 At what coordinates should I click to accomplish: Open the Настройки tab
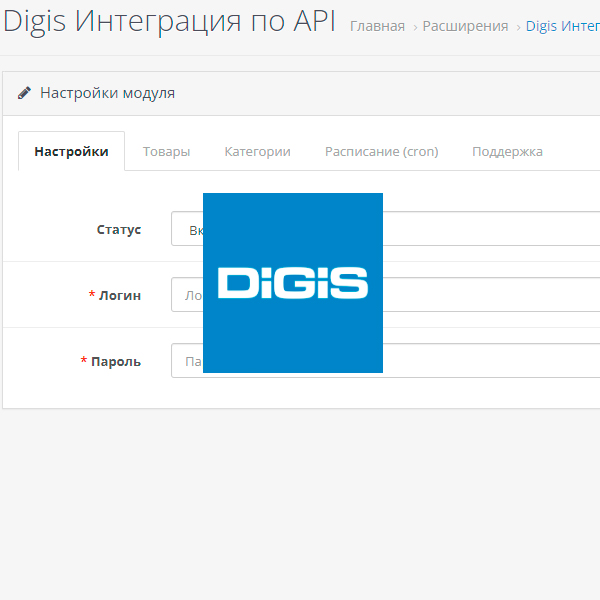(x=71, y=151)
